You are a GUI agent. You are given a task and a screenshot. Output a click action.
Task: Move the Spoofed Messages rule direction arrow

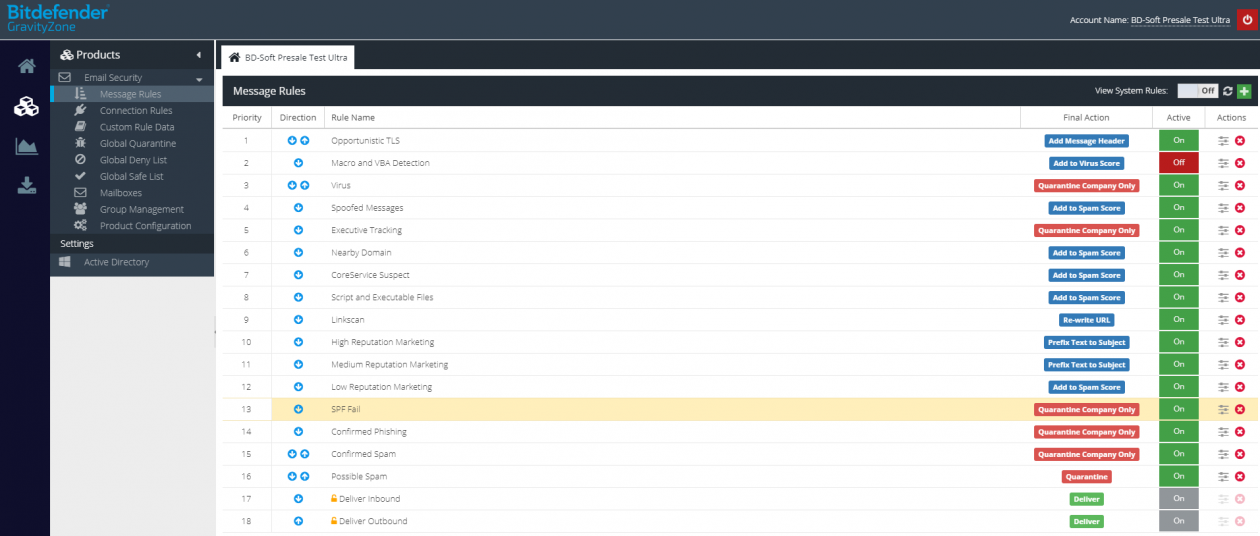pos(298,208)
